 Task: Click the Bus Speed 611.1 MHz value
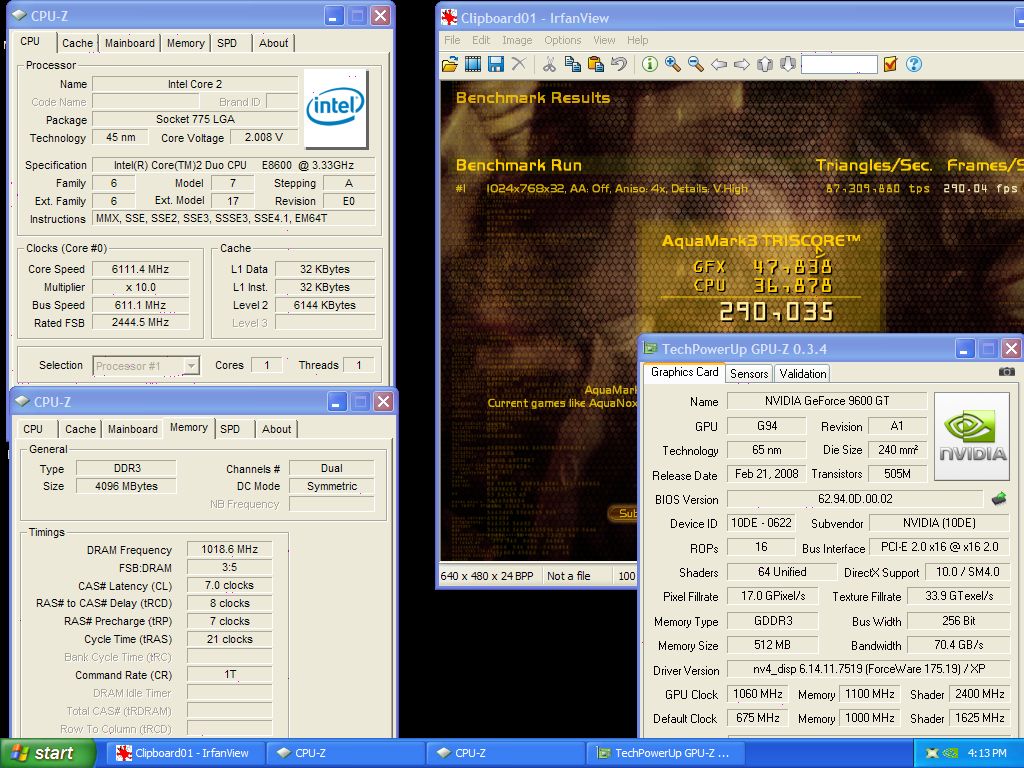tap(140, 305)
